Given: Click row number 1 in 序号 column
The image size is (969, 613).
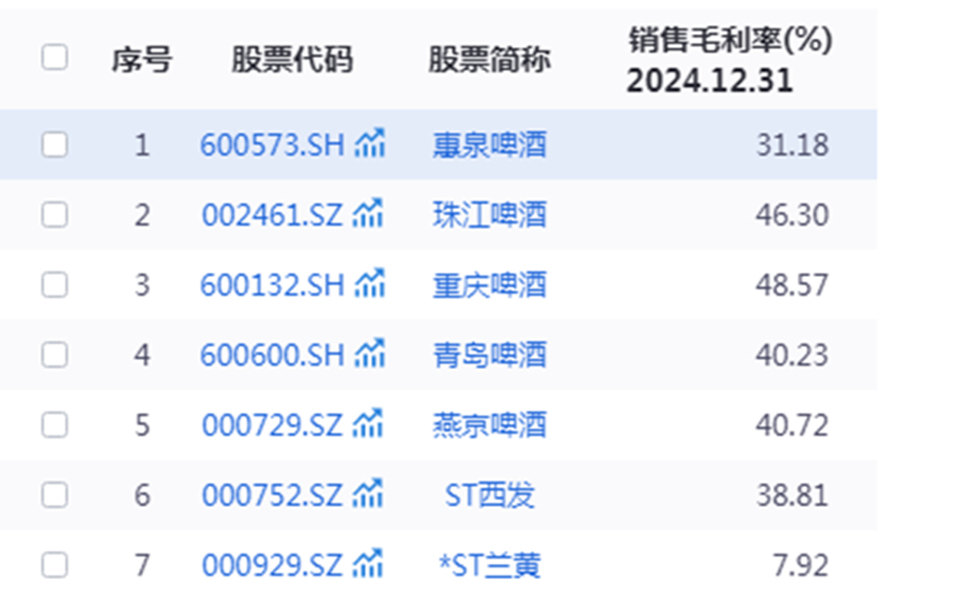Looking at the screenshot, I should 142,145.
